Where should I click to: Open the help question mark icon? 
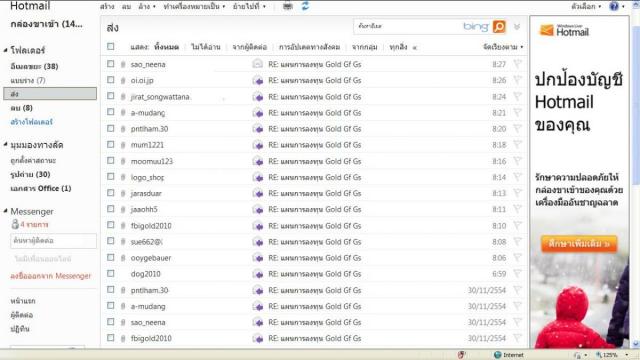click(613, 6)
